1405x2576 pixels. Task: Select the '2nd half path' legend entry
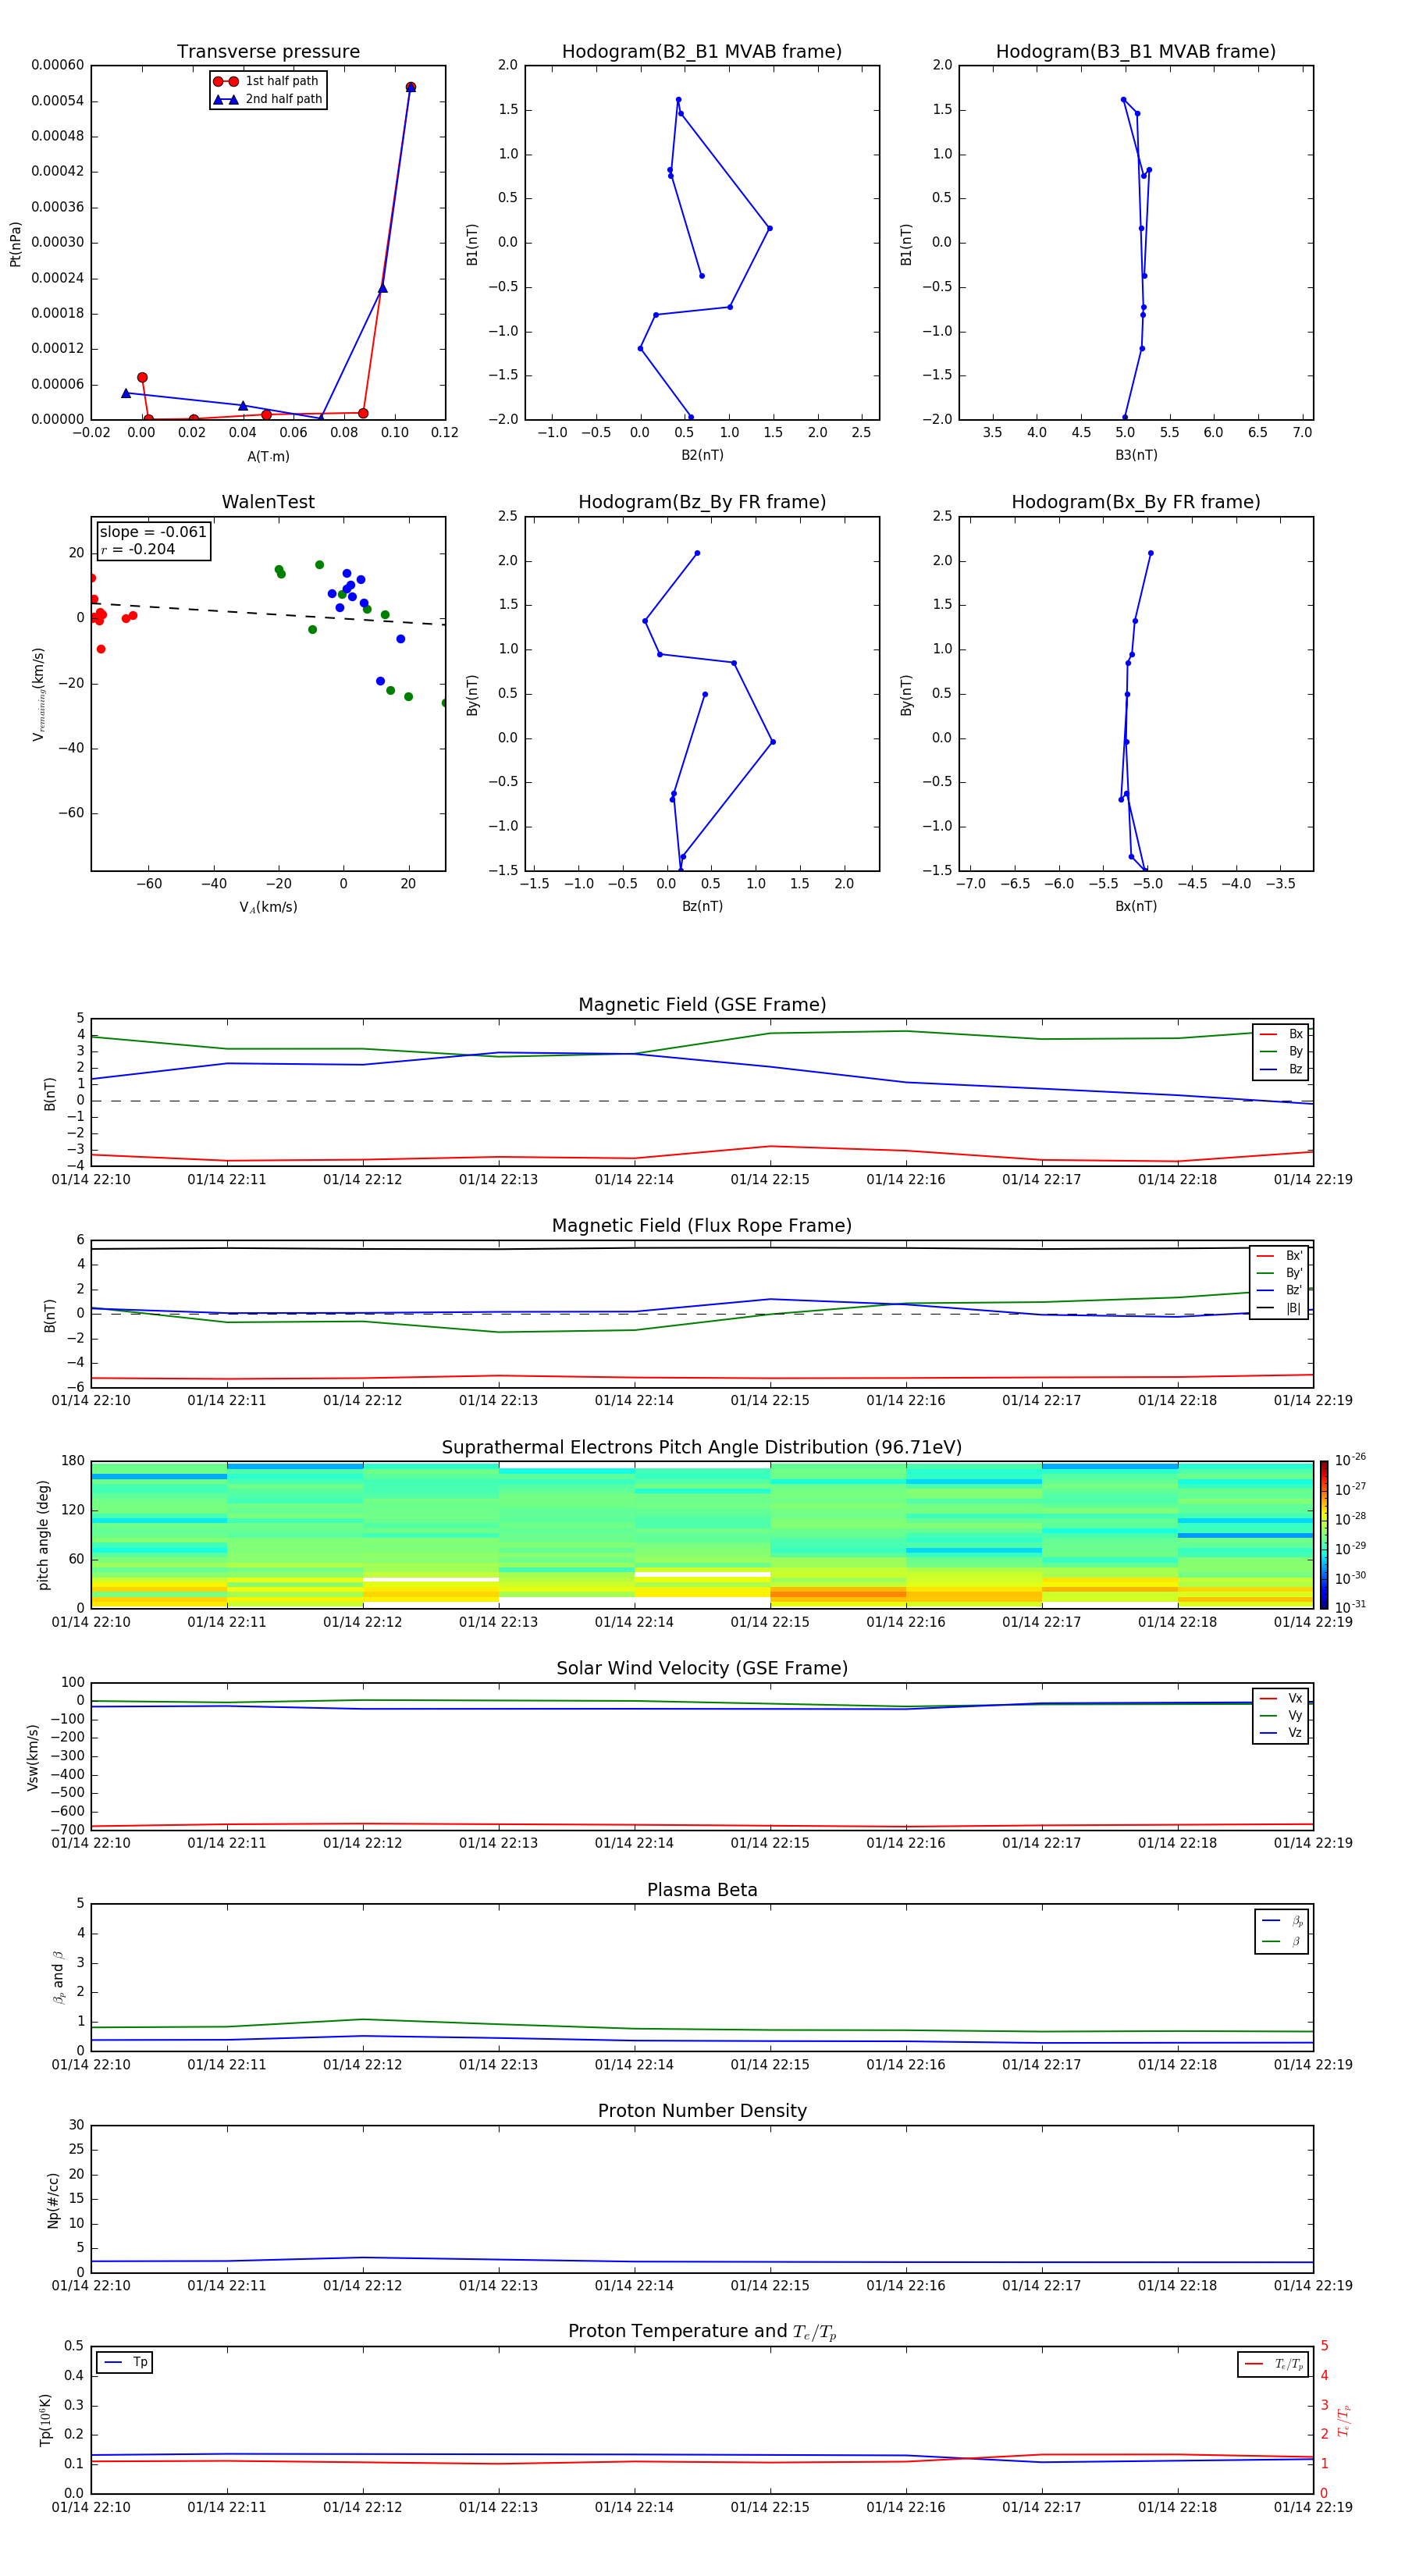tap(267, 99)
